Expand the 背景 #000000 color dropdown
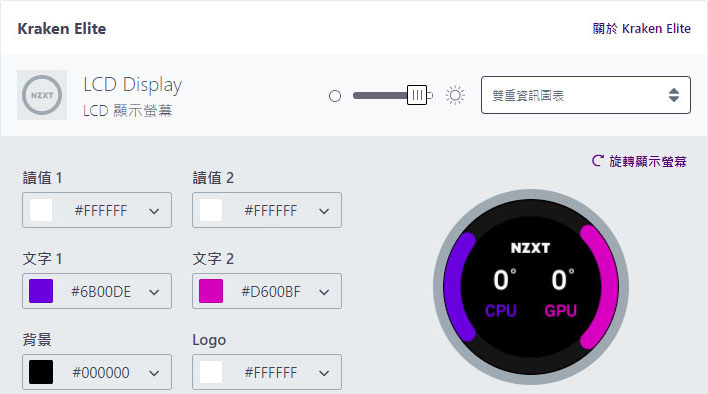Screen dimensions: 708x394 [x=97, y=372]
